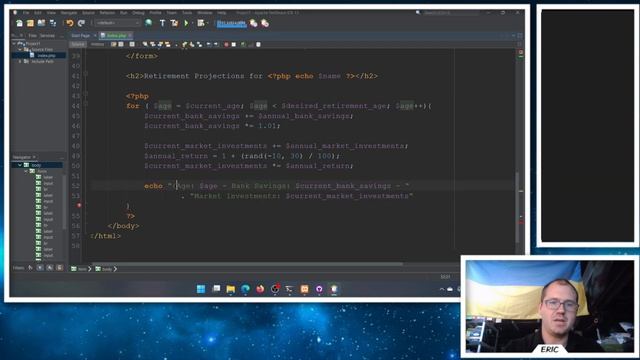The width and height of the screenshot is (640, 360).
Task: Click the orange Undo arrow
Action: [x=70, y=23]
